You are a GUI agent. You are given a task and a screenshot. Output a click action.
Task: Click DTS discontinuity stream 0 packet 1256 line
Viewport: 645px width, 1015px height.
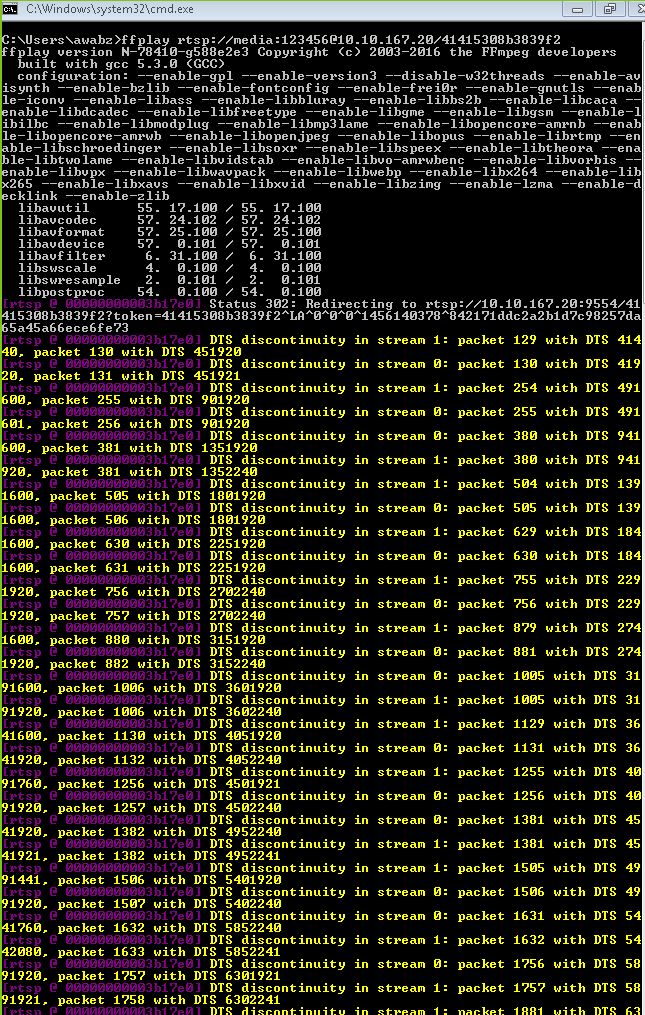pos(321,796)
